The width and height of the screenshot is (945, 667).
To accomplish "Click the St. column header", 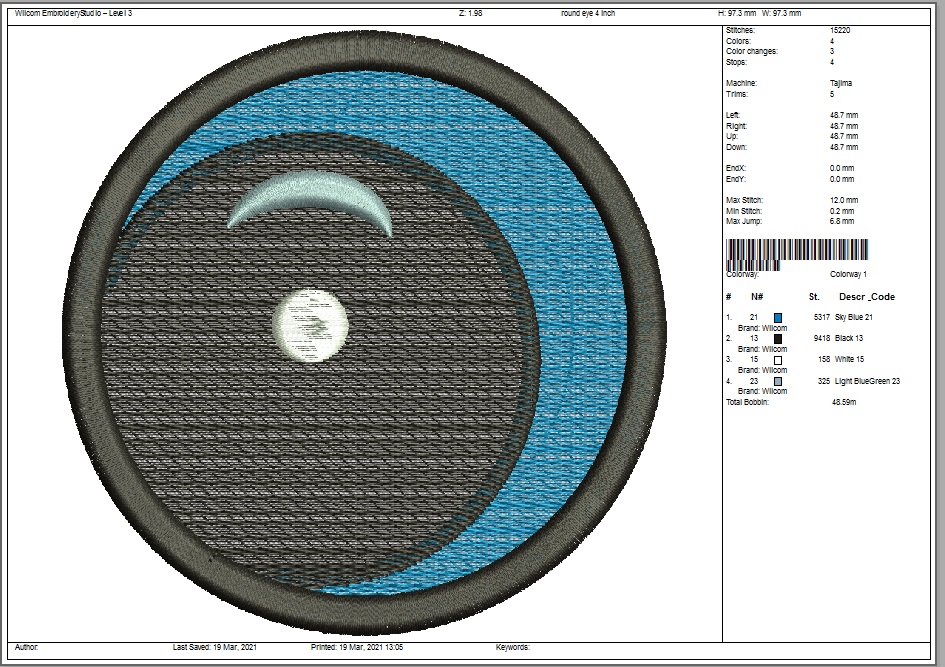I will tap(814, 297).
